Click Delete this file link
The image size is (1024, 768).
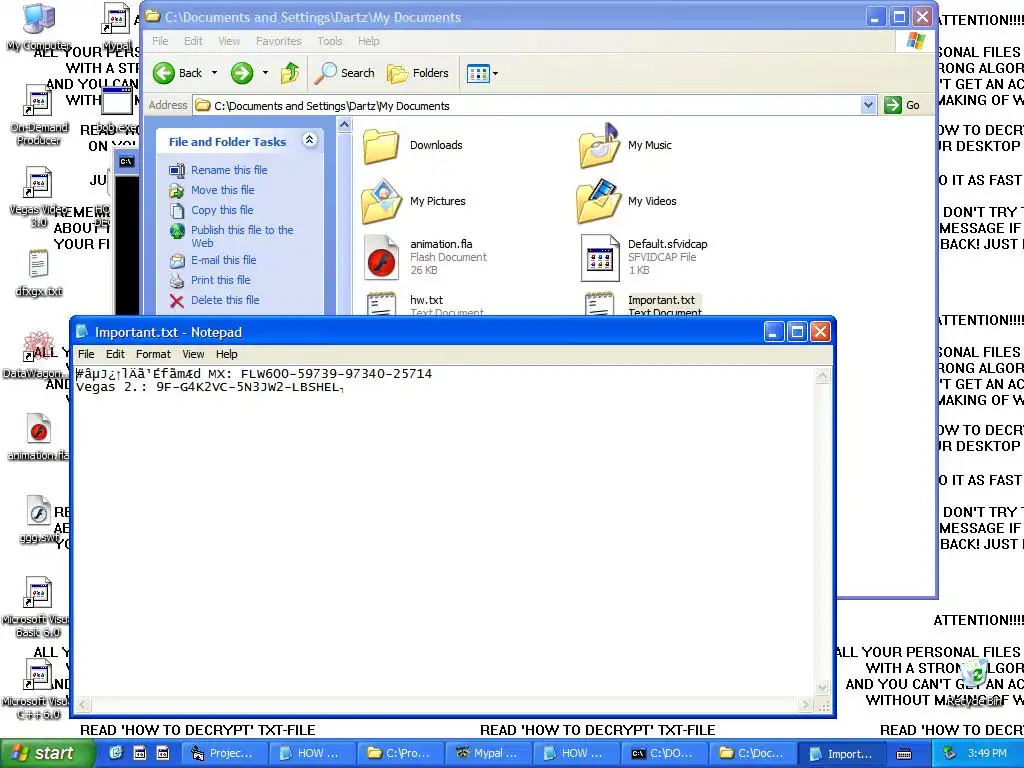tap(225, 300)
